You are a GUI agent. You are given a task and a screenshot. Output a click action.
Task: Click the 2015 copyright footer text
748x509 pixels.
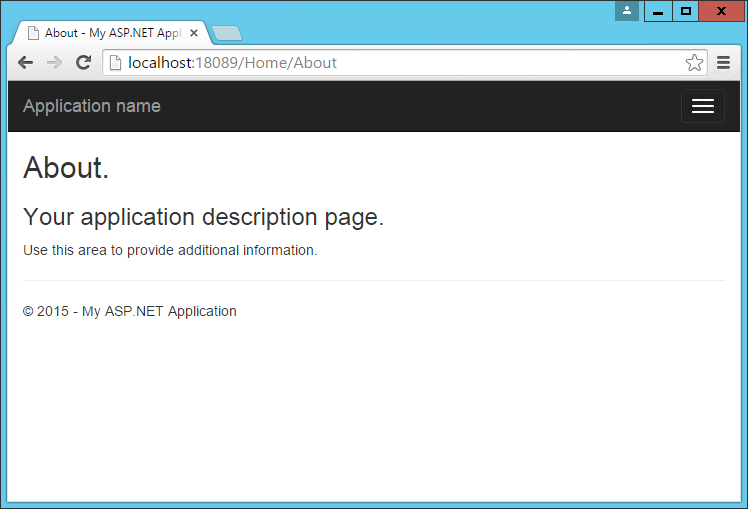pyautogui.click(x=130, y=311)
